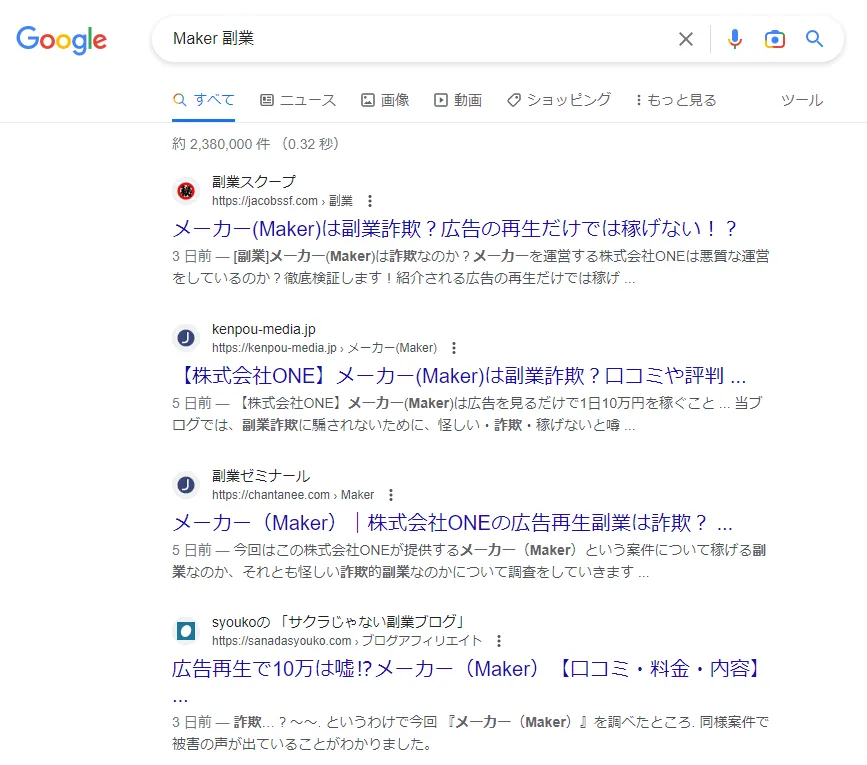The image size is (867, 765).
Task: Start voice search with the microphone icon
Action: pos(735,39)
